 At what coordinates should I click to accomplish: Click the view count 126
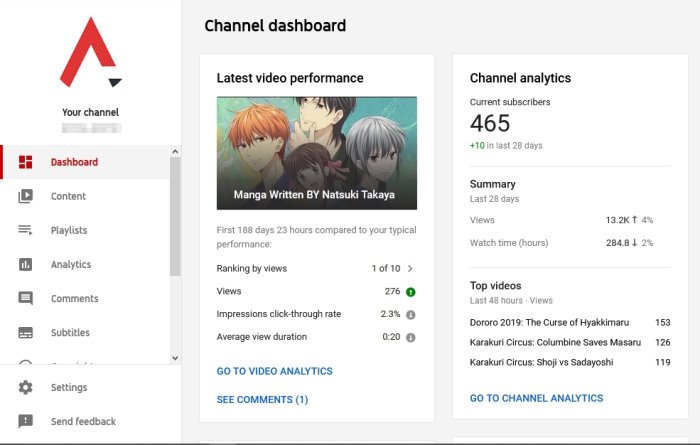click(662, 342)
